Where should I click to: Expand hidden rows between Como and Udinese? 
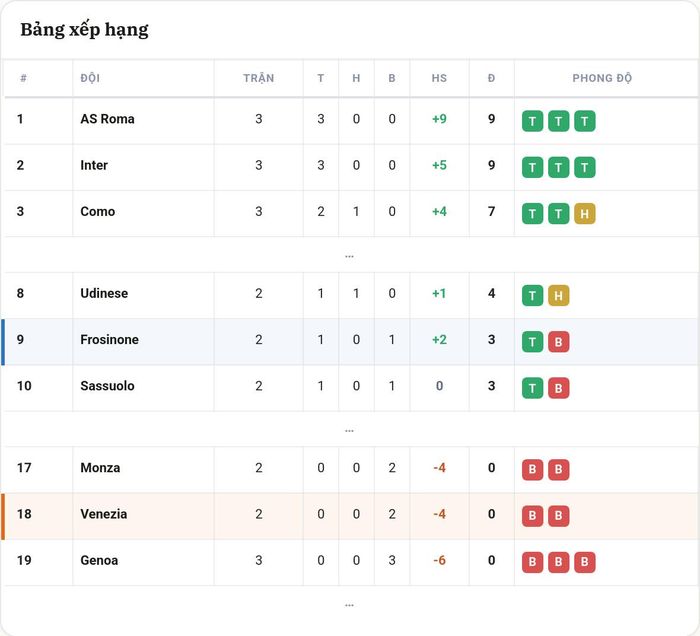point(350,256)
